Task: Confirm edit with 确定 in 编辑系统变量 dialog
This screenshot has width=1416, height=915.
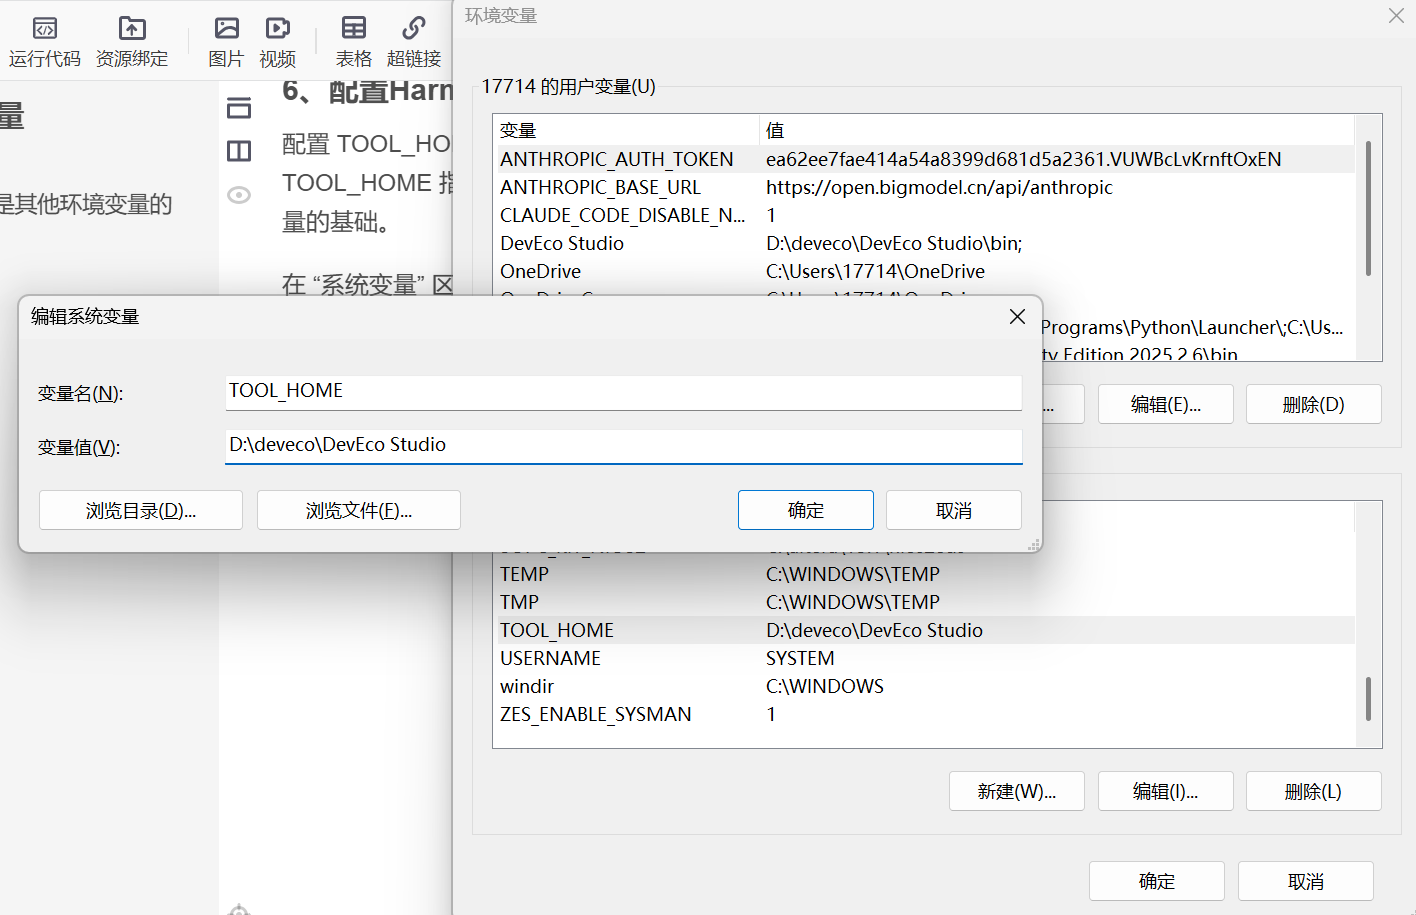Action: (x=806, y=510)
